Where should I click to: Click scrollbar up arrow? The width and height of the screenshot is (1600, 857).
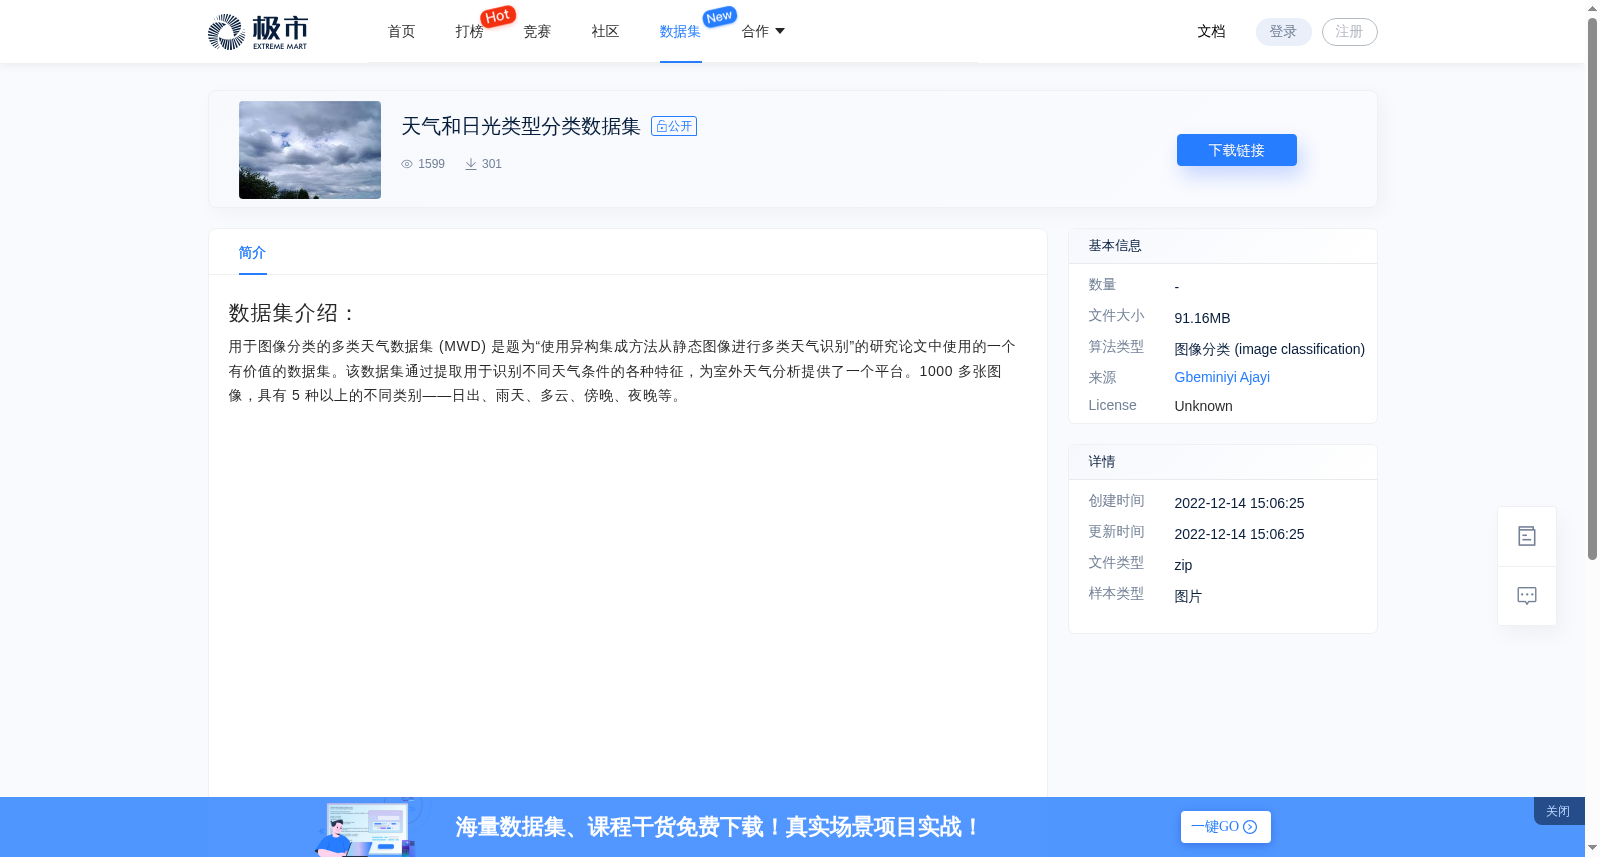tap(1592, 8)
